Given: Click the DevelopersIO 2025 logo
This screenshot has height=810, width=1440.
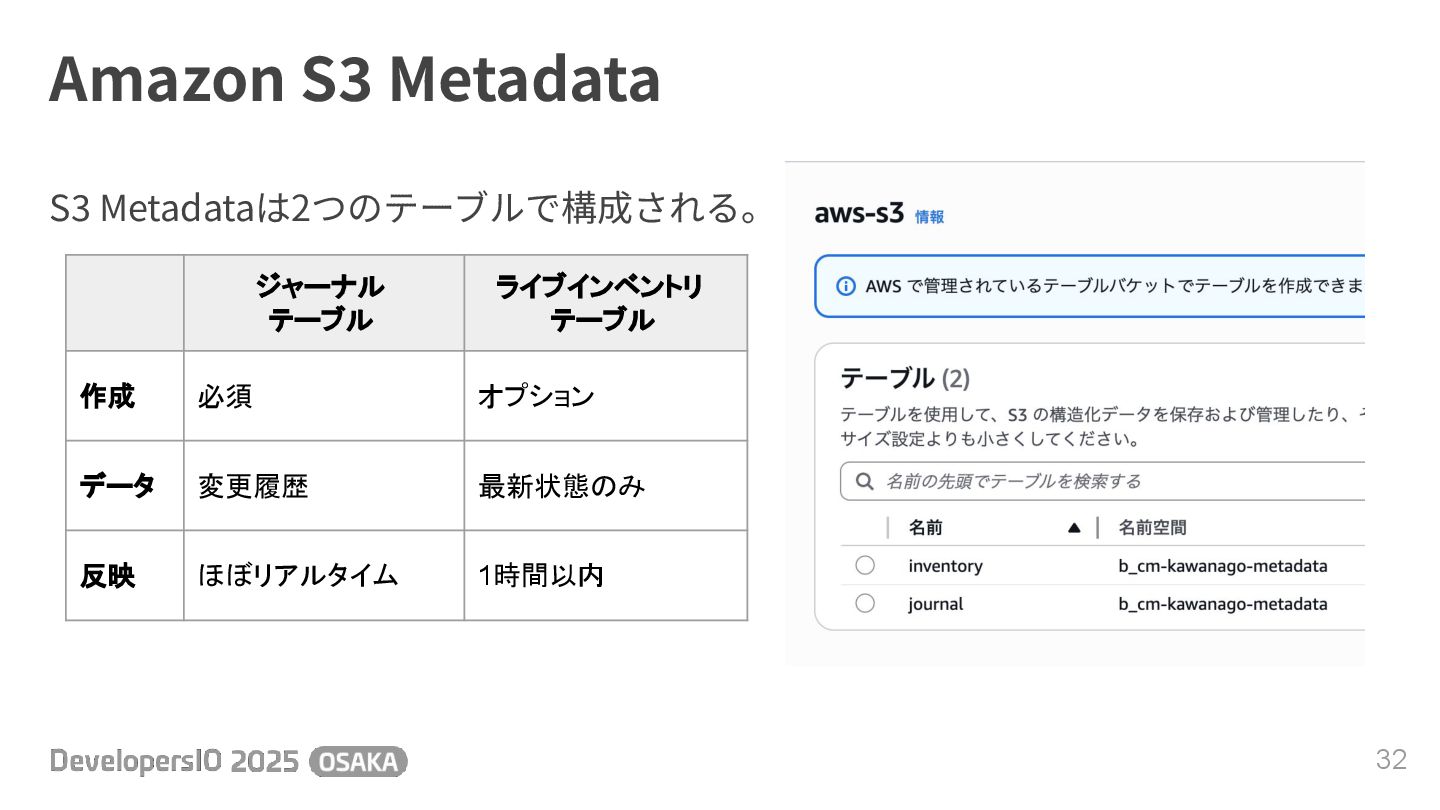Looking at the screenshot, I should pyautogui.click(x=174, y=762).
